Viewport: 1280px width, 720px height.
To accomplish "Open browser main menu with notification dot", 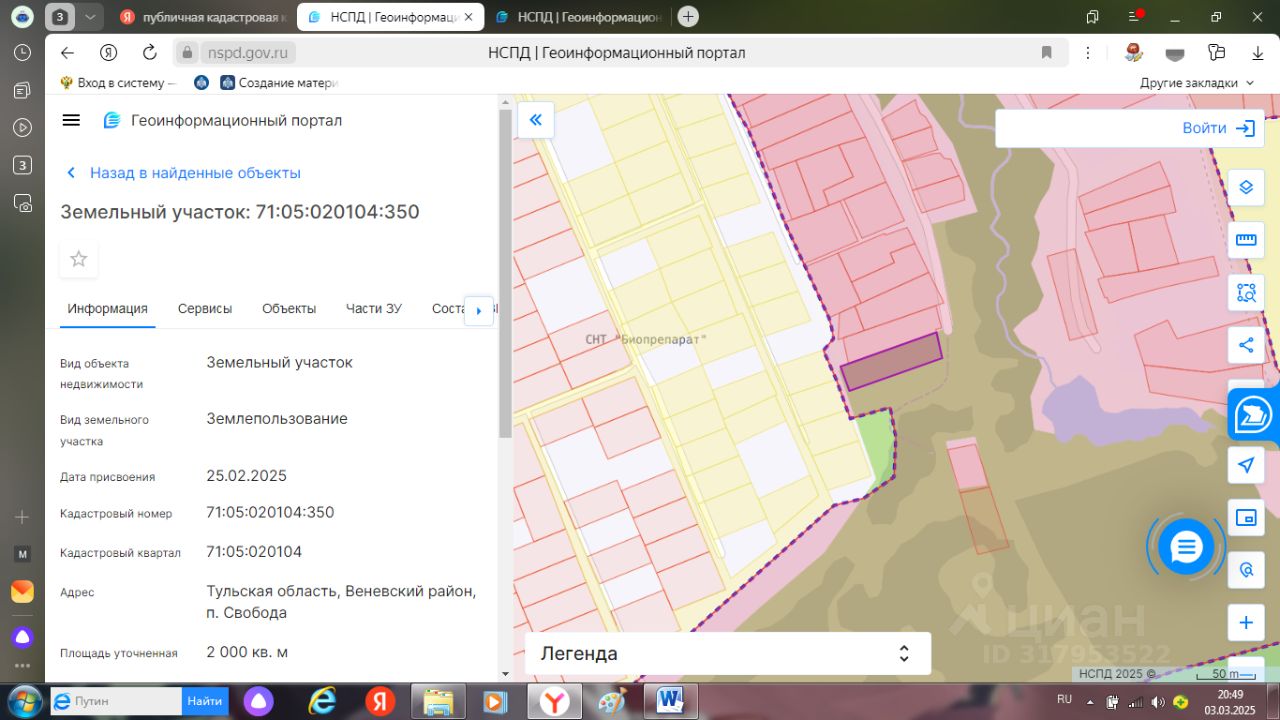I will point(1135,16).
